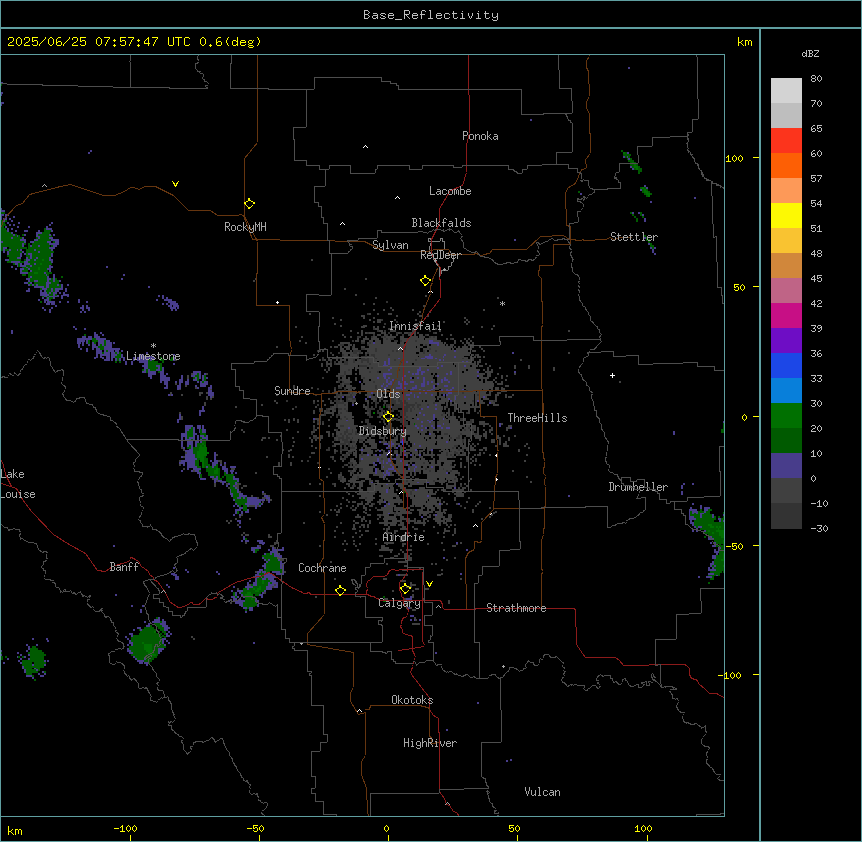
Task: Click the Didsbury town label
Action: tap(383, 431)
